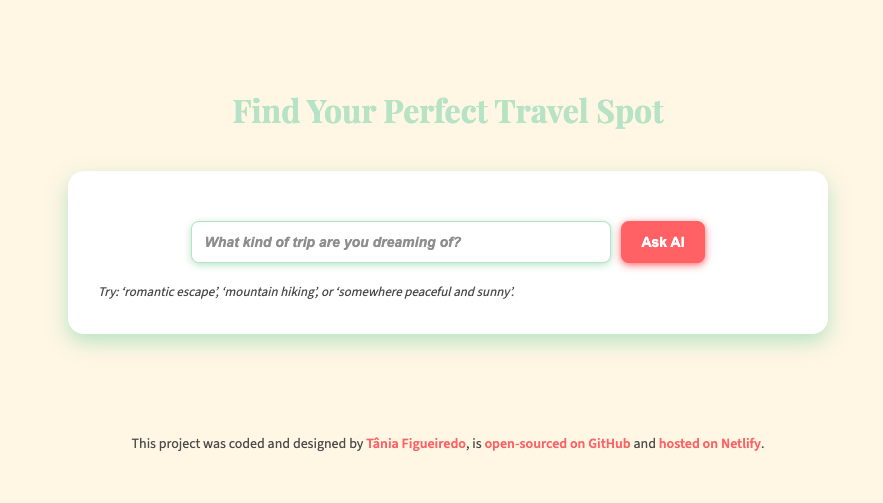Click the 'Try:' label in the hint
The width and height of the screenshot is (883, 503).
click(109, 292)
